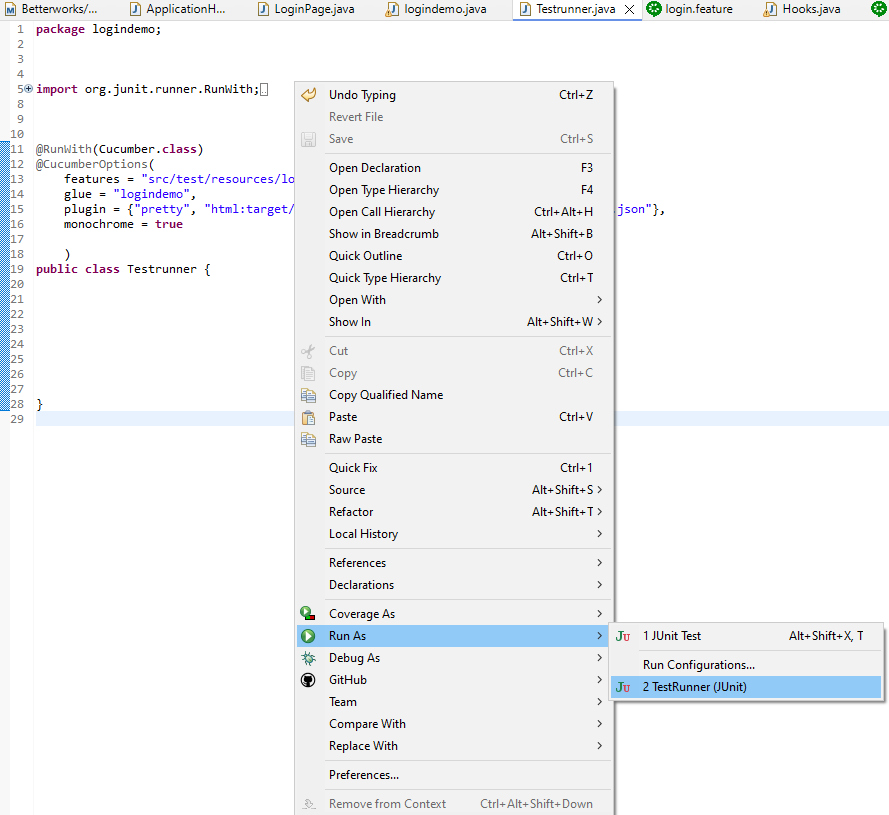The width and height of the screenshot is (889, 815).
Task: Expand the References submenu arrow
Action: [599, 563]
